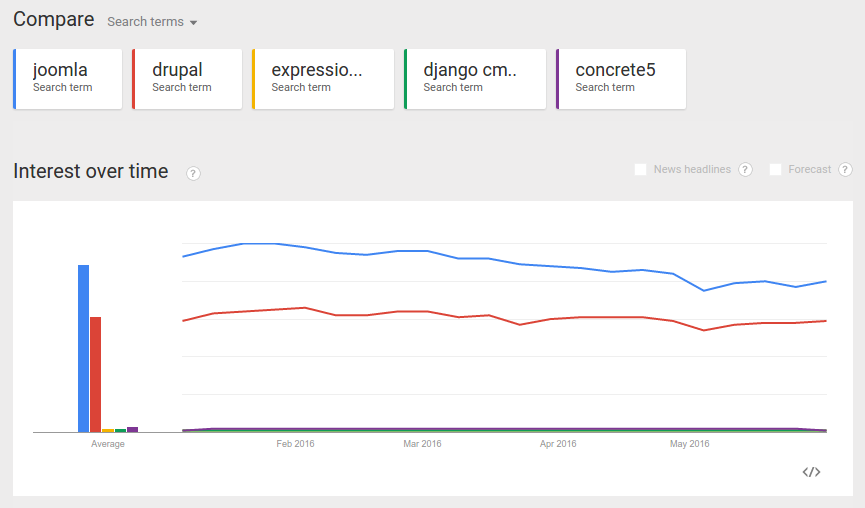Enable the News headlines checkbox
This screenshot has width=865, height=508.
(641, 170)
